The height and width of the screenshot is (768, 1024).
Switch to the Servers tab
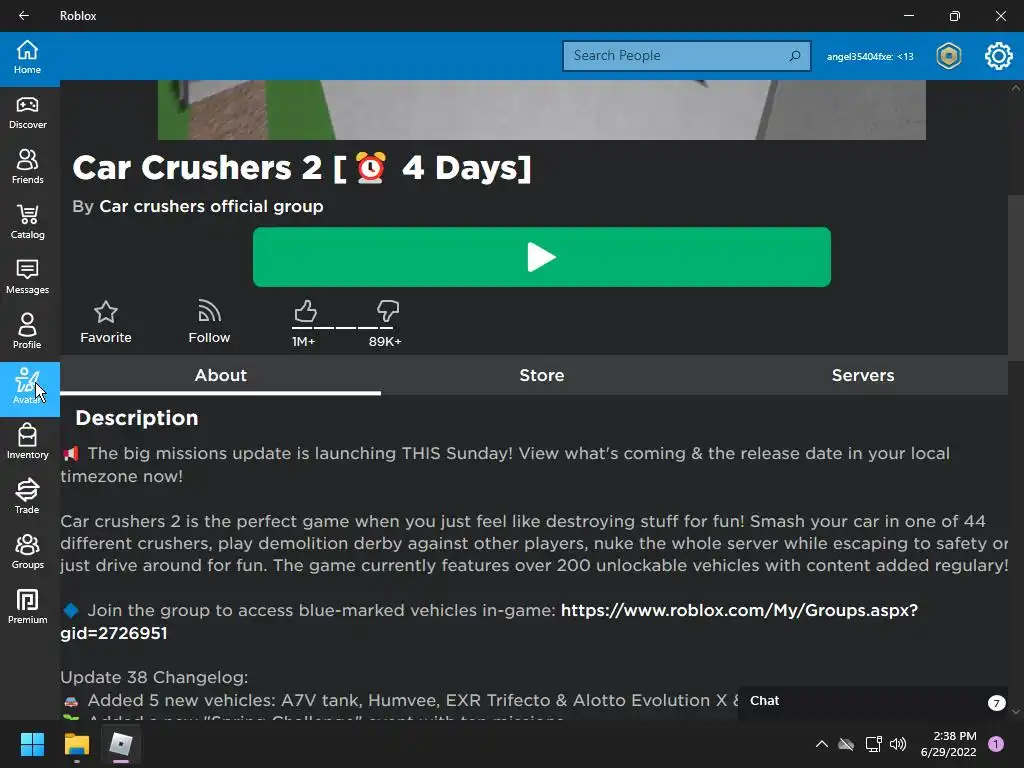point(863,376)
